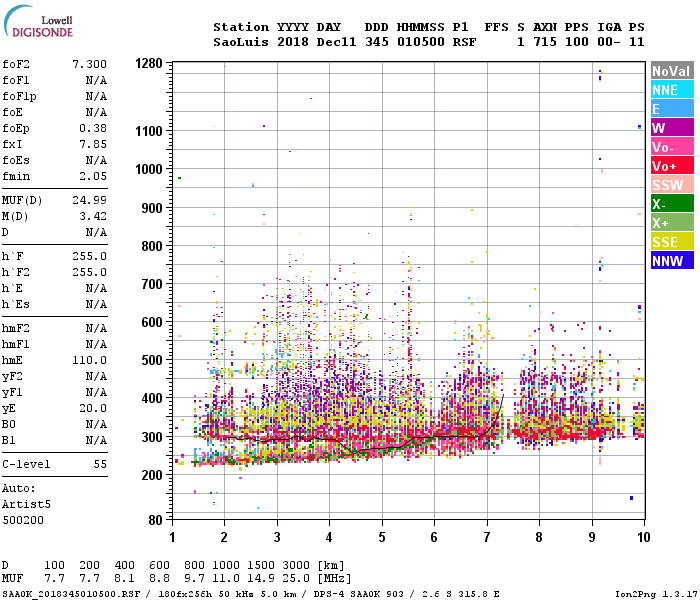Click the MUF 11.0 value for 1000 km
Screen dimensions: 700x600
pos(226,579)
